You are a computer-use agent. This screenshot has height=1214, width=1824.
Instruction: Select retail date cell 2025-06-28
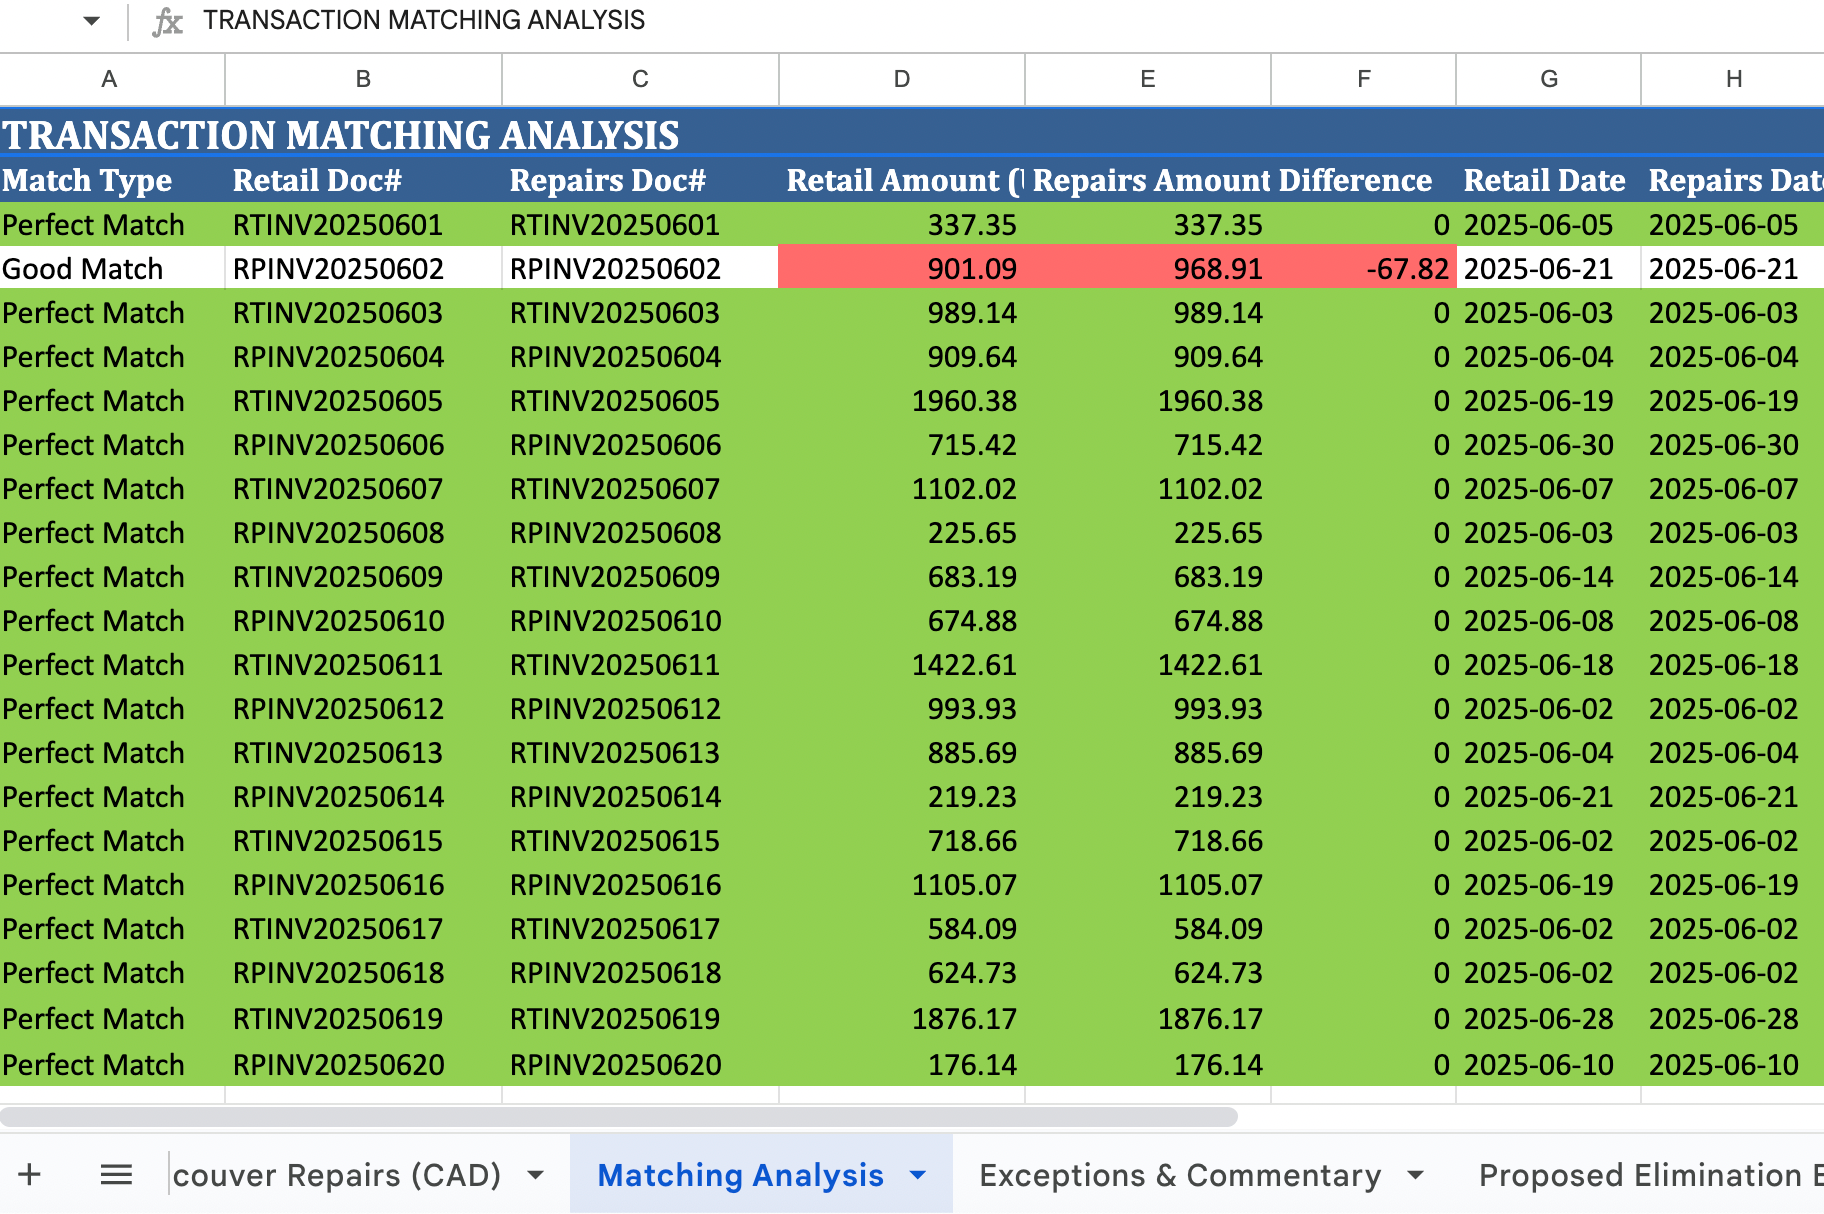click(1549, 1018)
